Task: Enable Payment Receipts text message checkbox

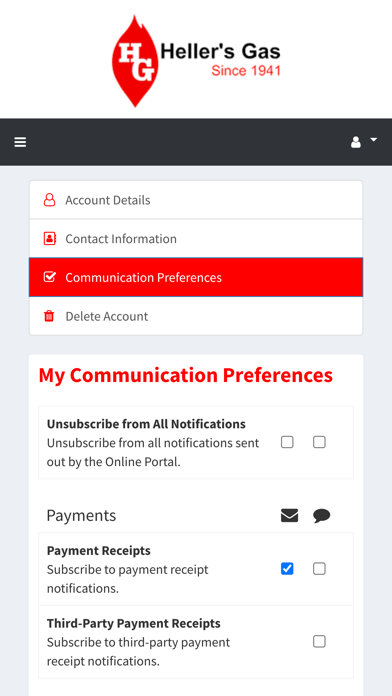Action: 319,569
